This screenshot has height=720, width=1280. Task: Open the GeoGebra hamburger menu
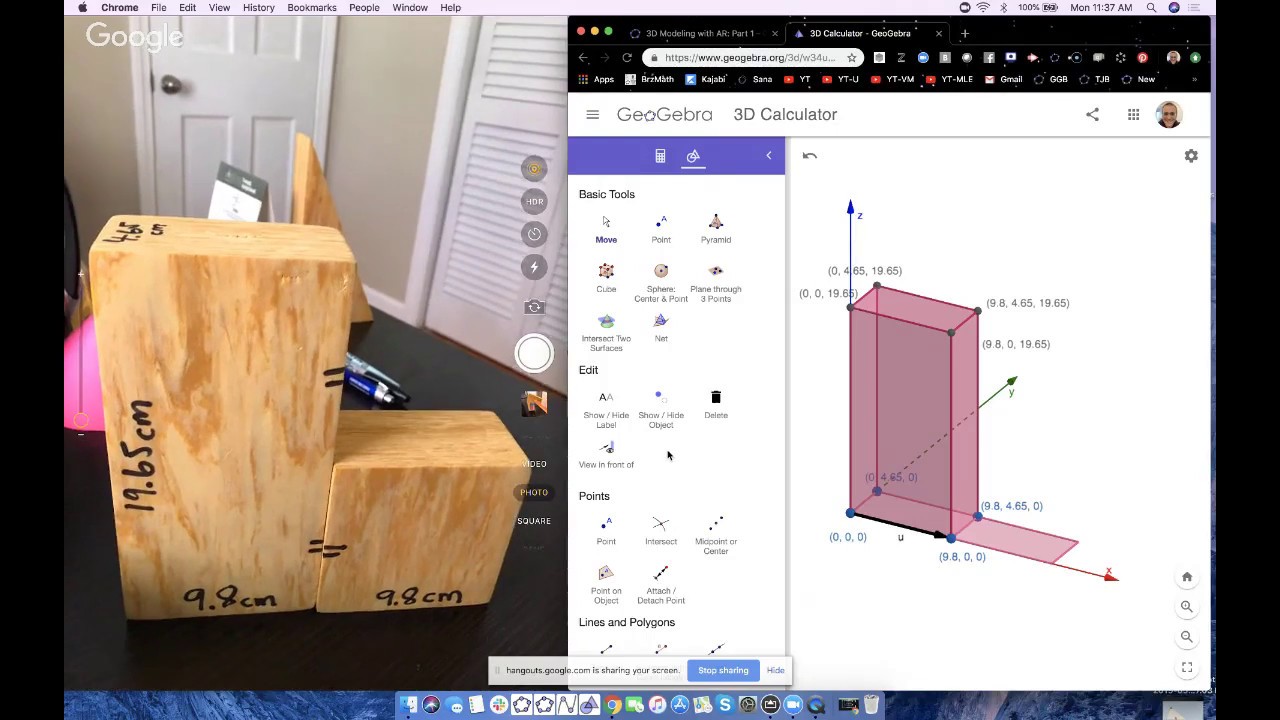[593, 115]
